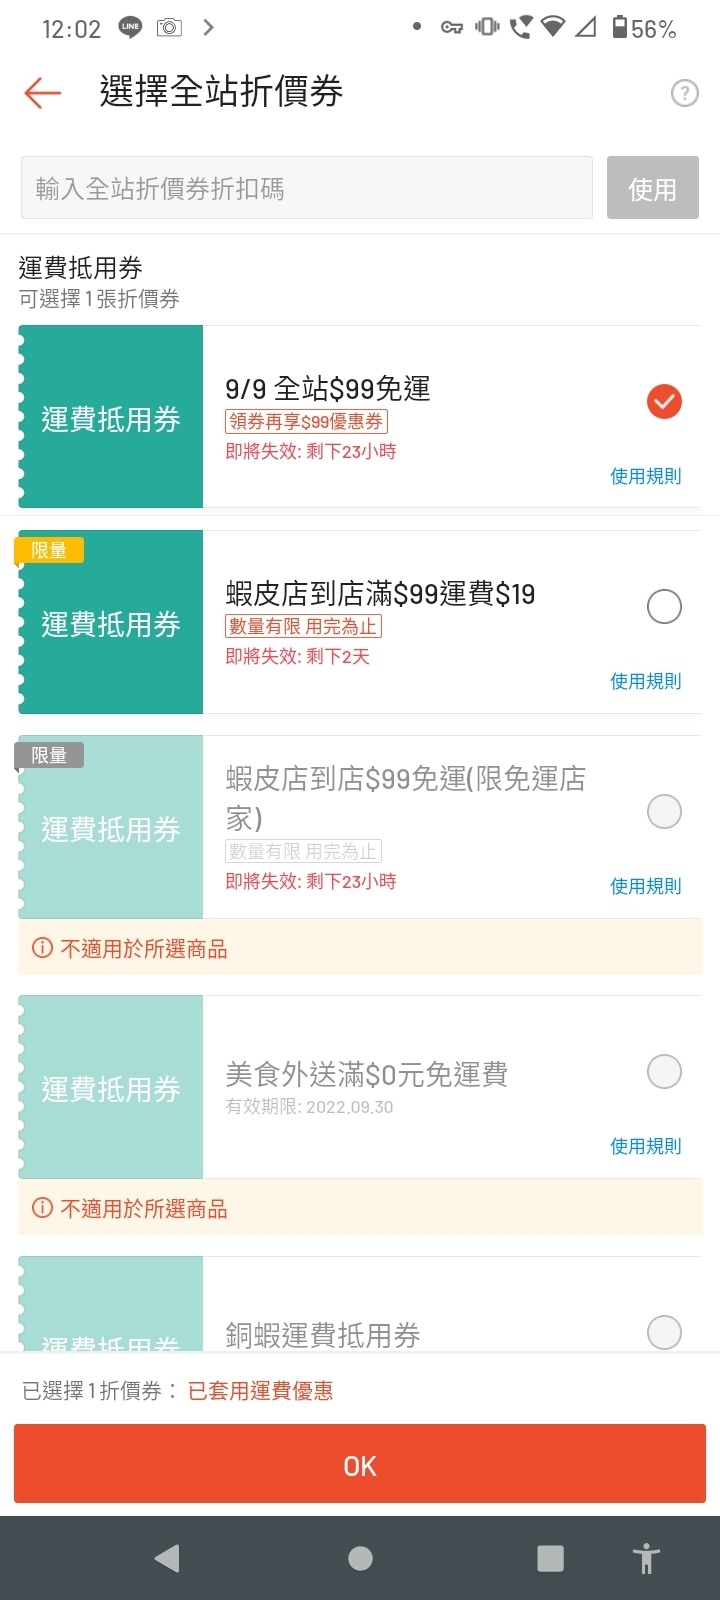Tap the 使用 apply code button
Screen dimensions: 720x1600
click(x=652, y=188)
